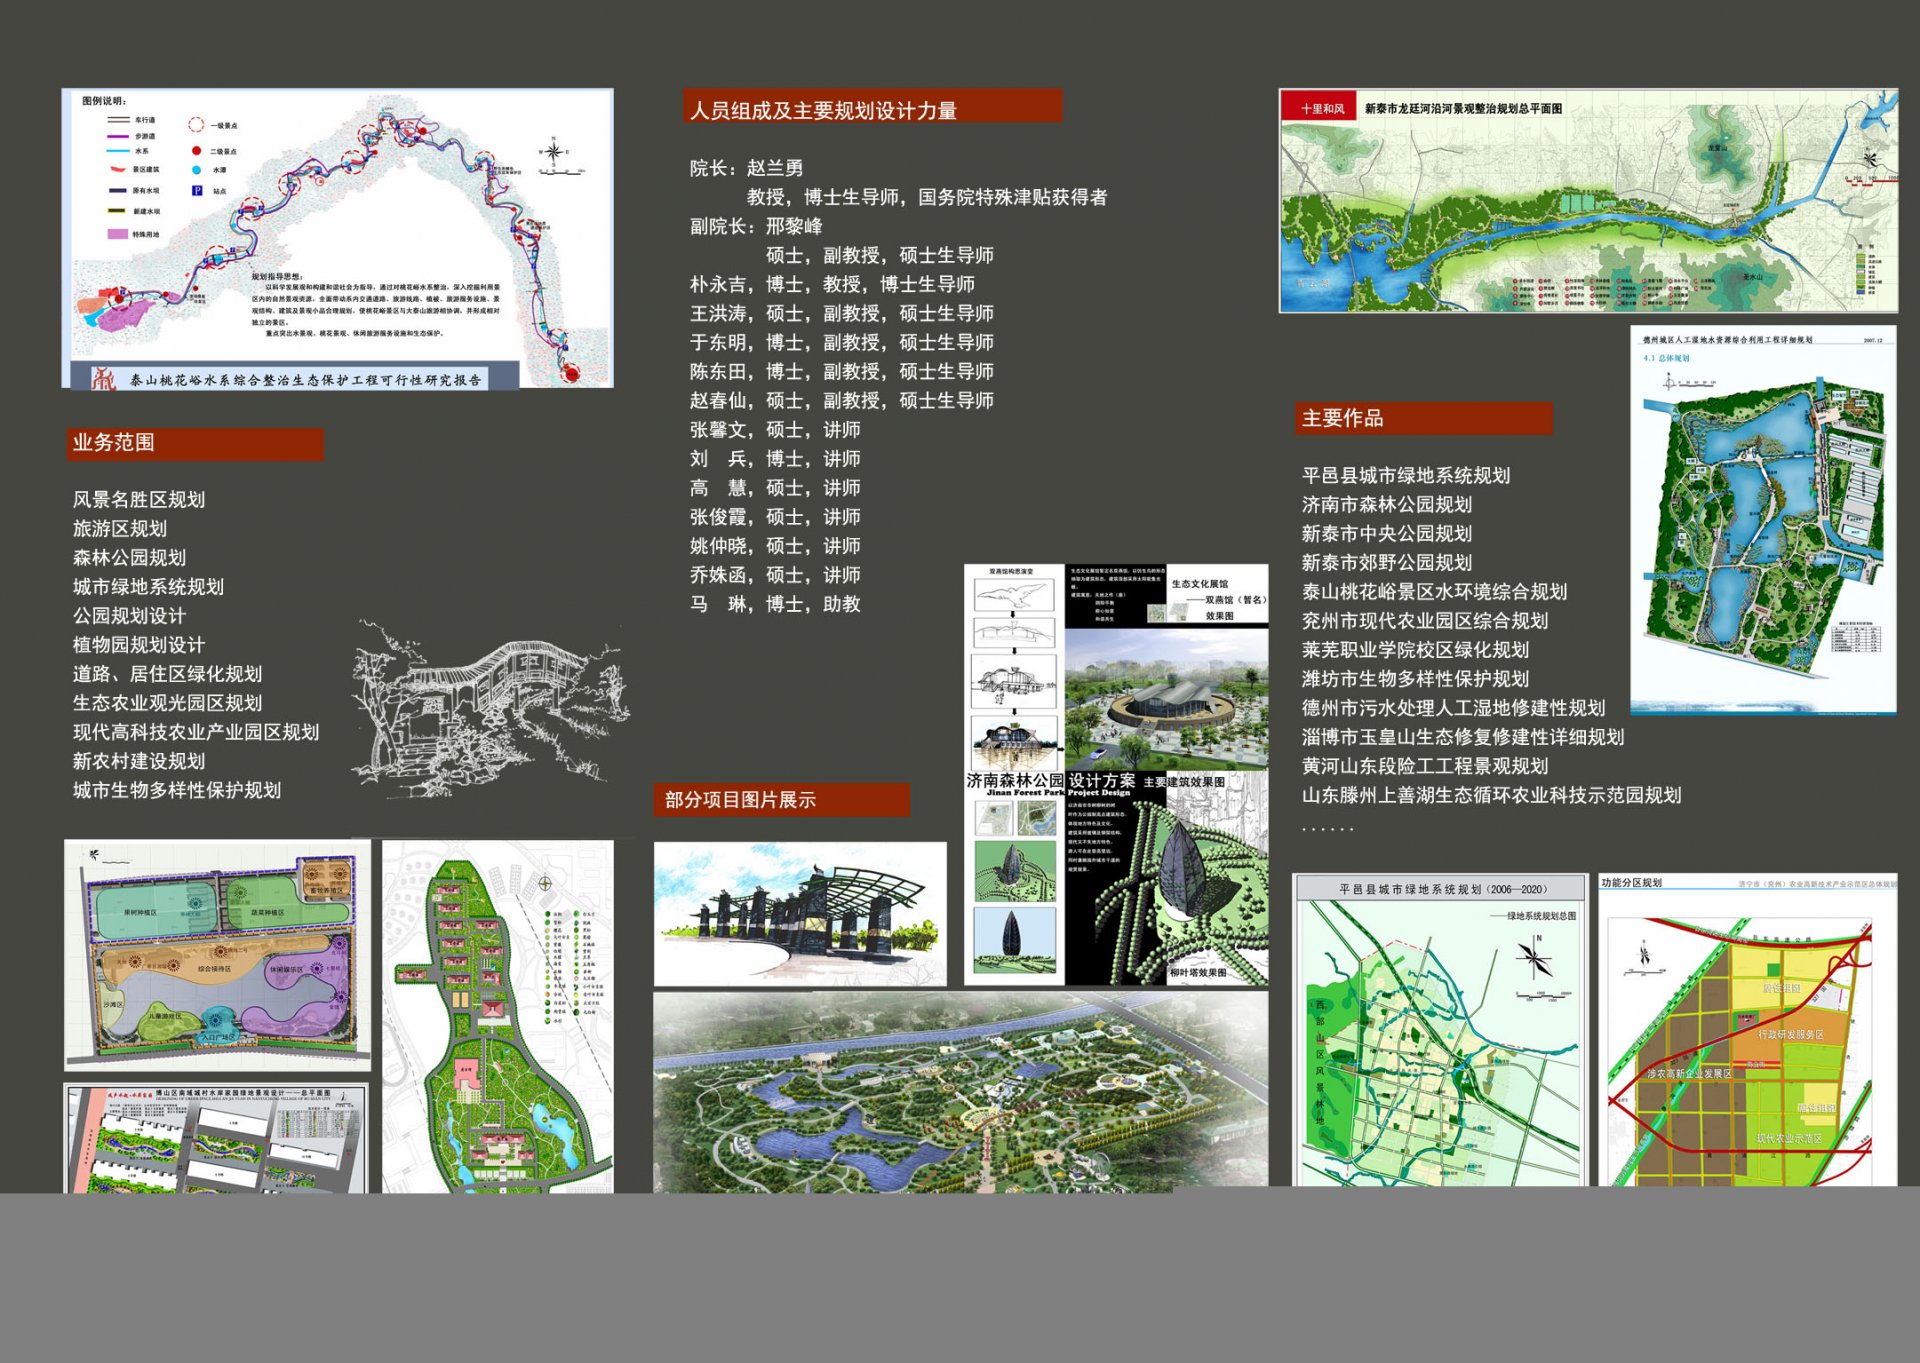This screenshot has width=1920, height=1363.
Task: Open the 博山区南域城村 residential plan image
Action: 216,1138
